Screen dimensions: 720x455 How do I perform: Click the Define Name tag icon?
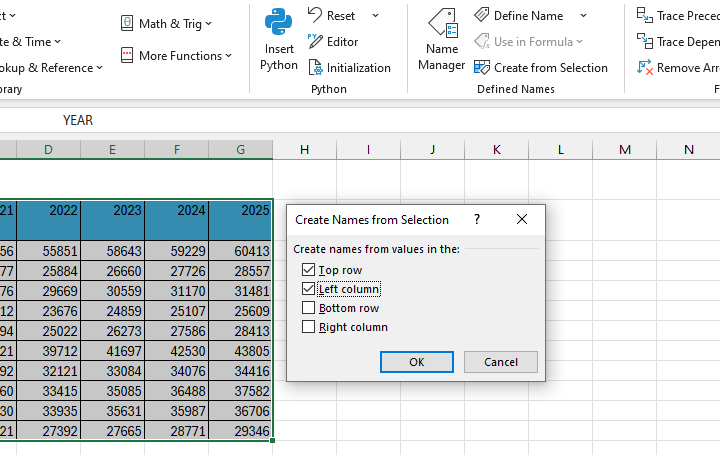coord(481,15)
